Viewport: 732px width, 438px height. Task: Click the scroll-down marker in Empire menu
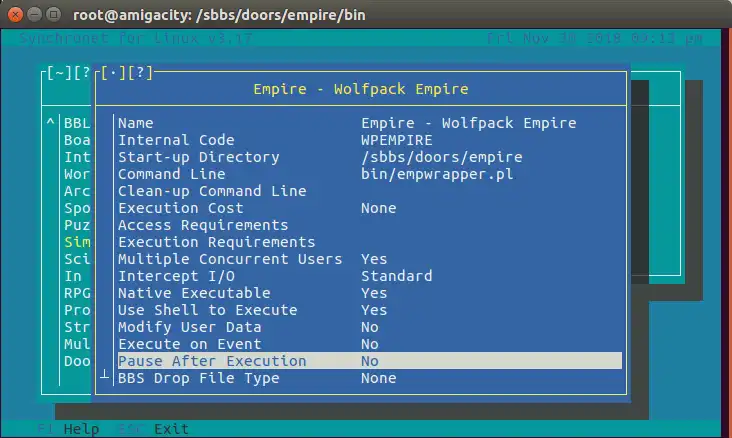coord(105,374)
